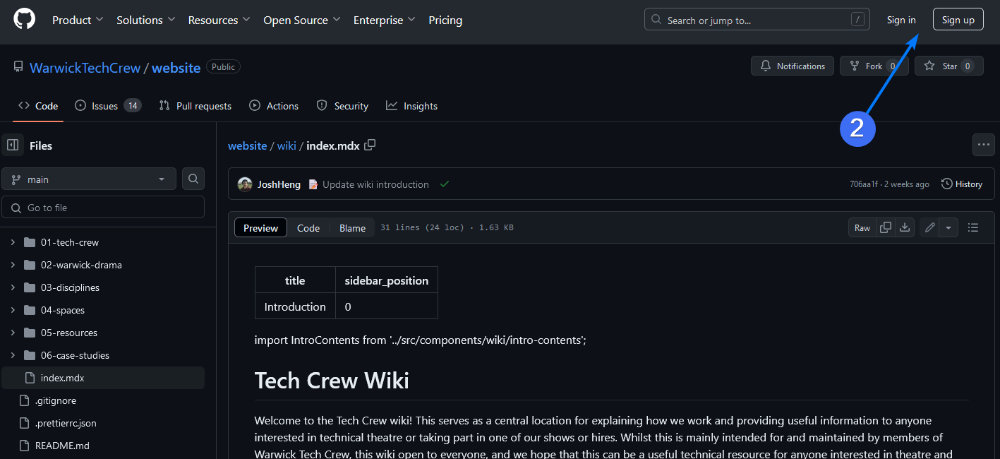Open the History link
The width and height of the screenshot is (1000, 459).
pyautogui.click(x=962, y=184)
